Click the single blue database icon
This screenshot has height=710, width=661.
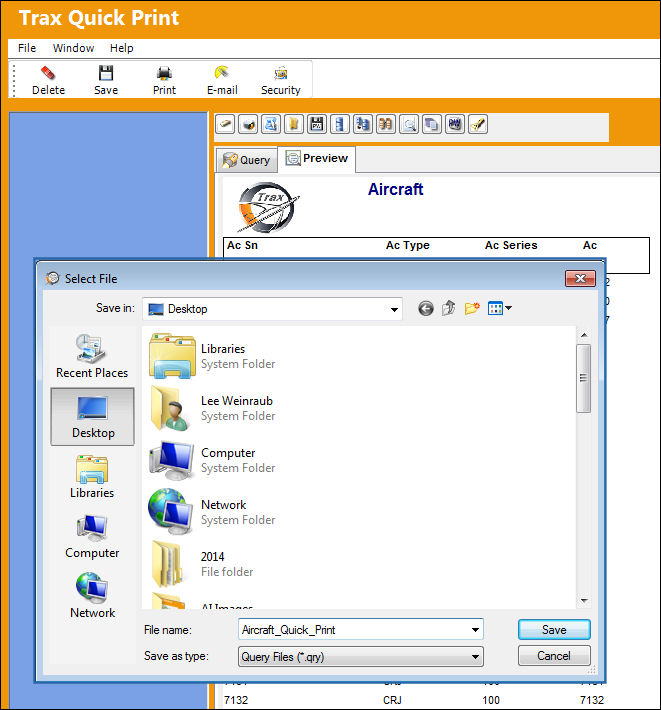340,124
